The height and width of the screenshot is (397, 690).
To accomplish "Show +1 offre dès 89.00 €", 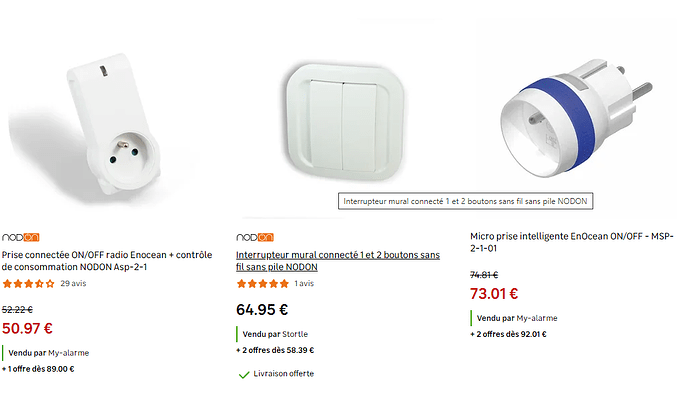I will pyautogui.click(x=38, y=369).
